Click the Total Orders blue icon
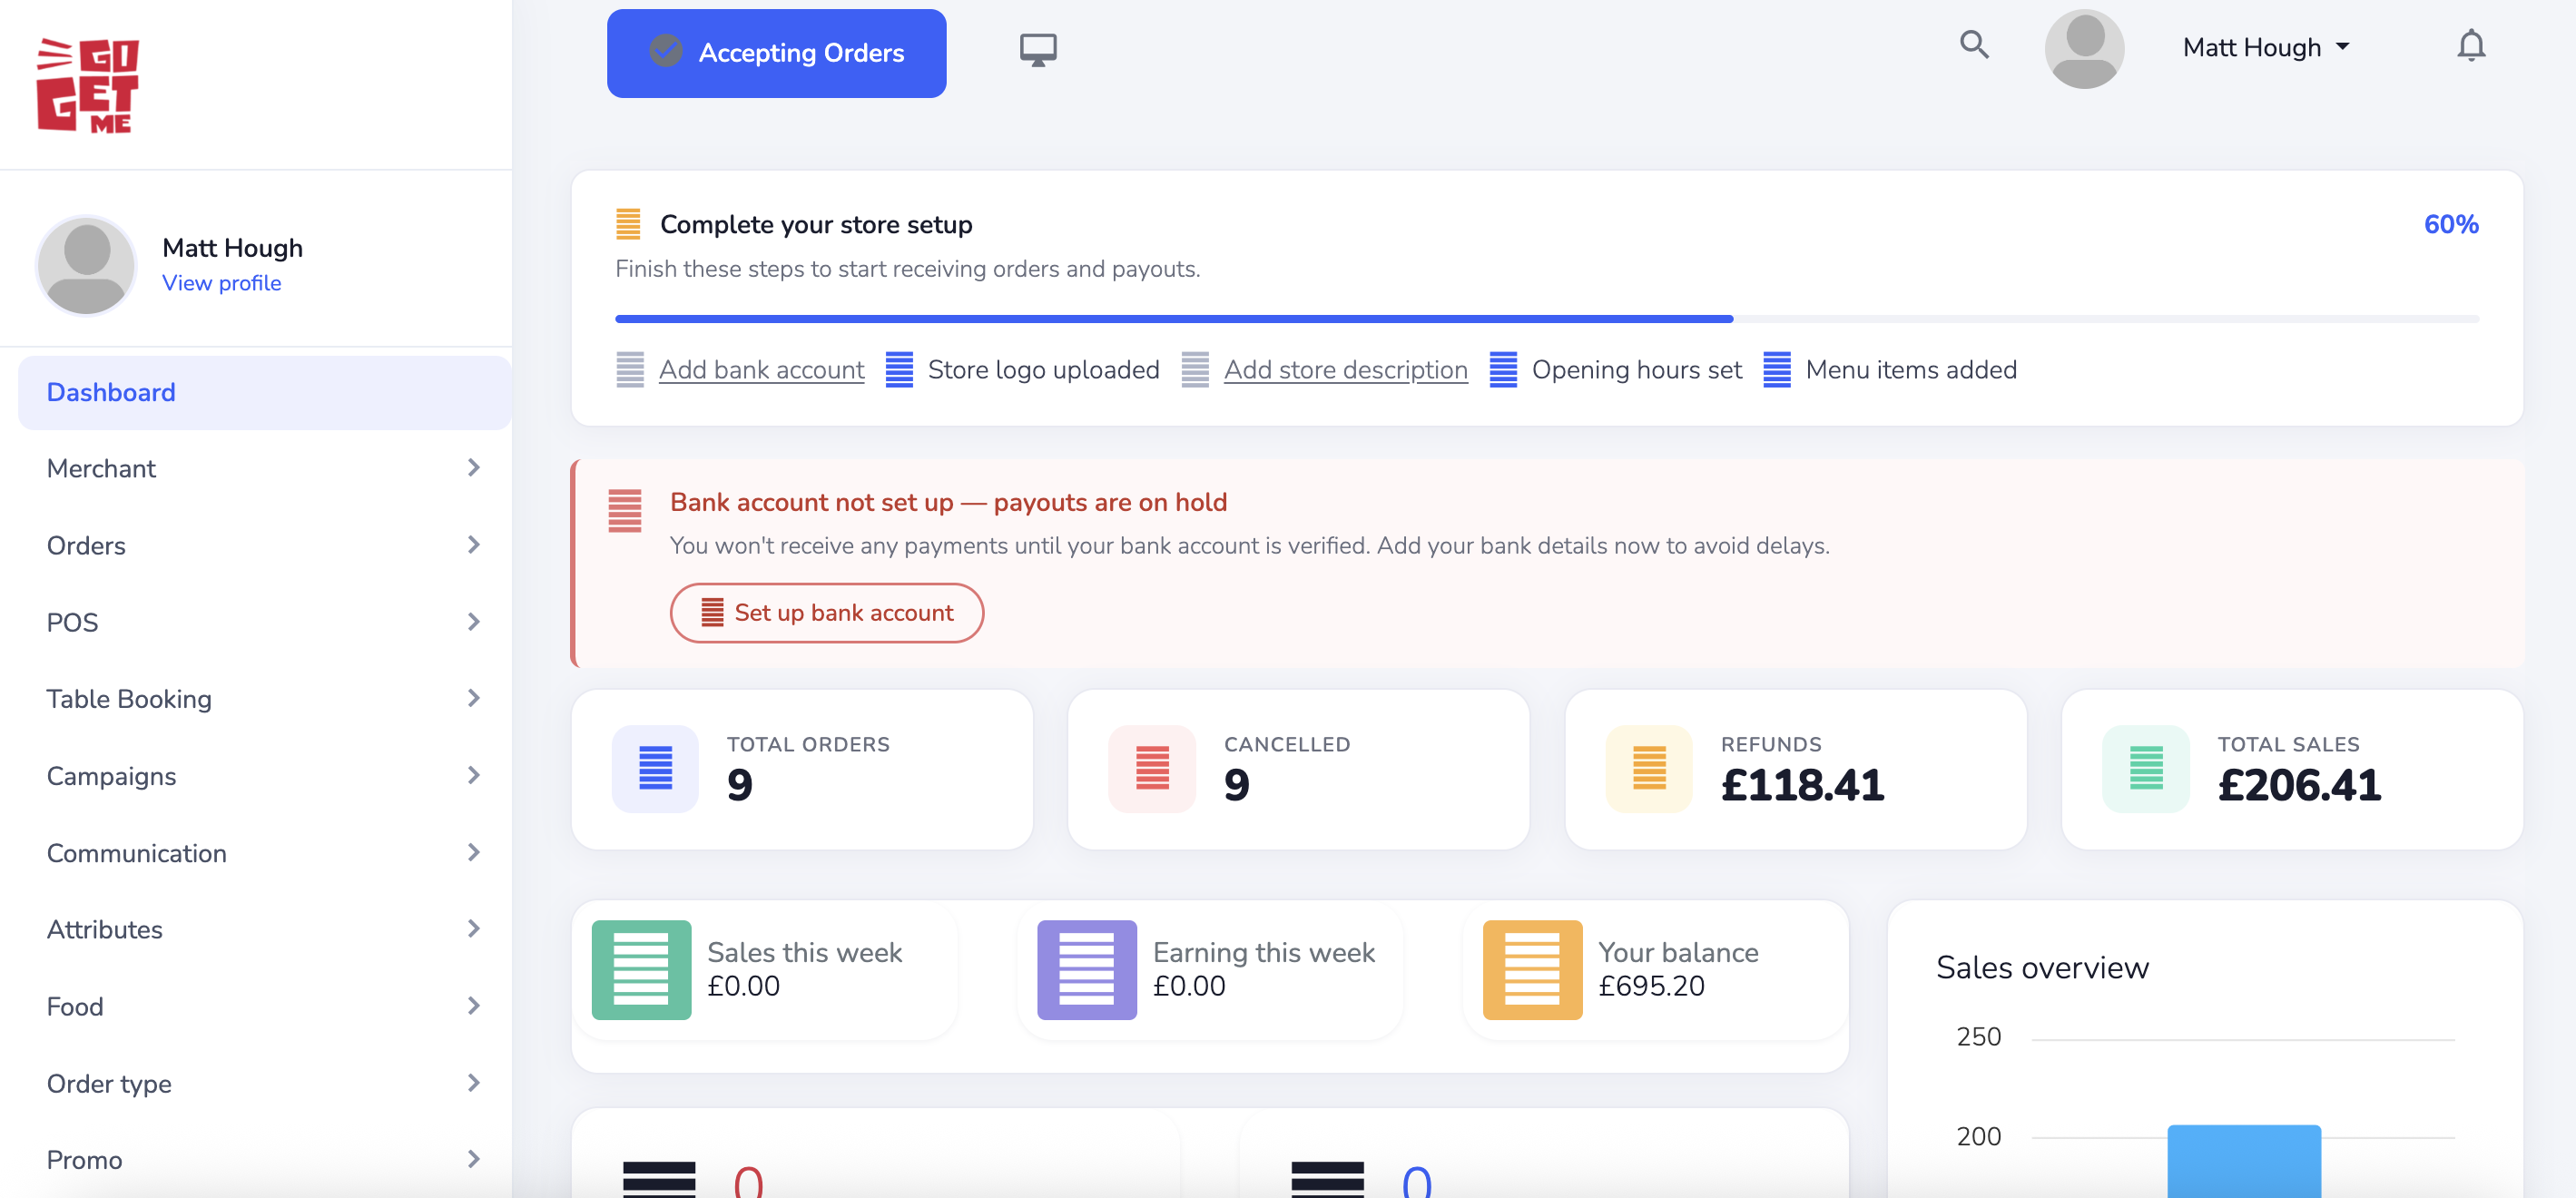This screenshot has height=1198, width=2576. pyautogui.click(x=655, y=768)
